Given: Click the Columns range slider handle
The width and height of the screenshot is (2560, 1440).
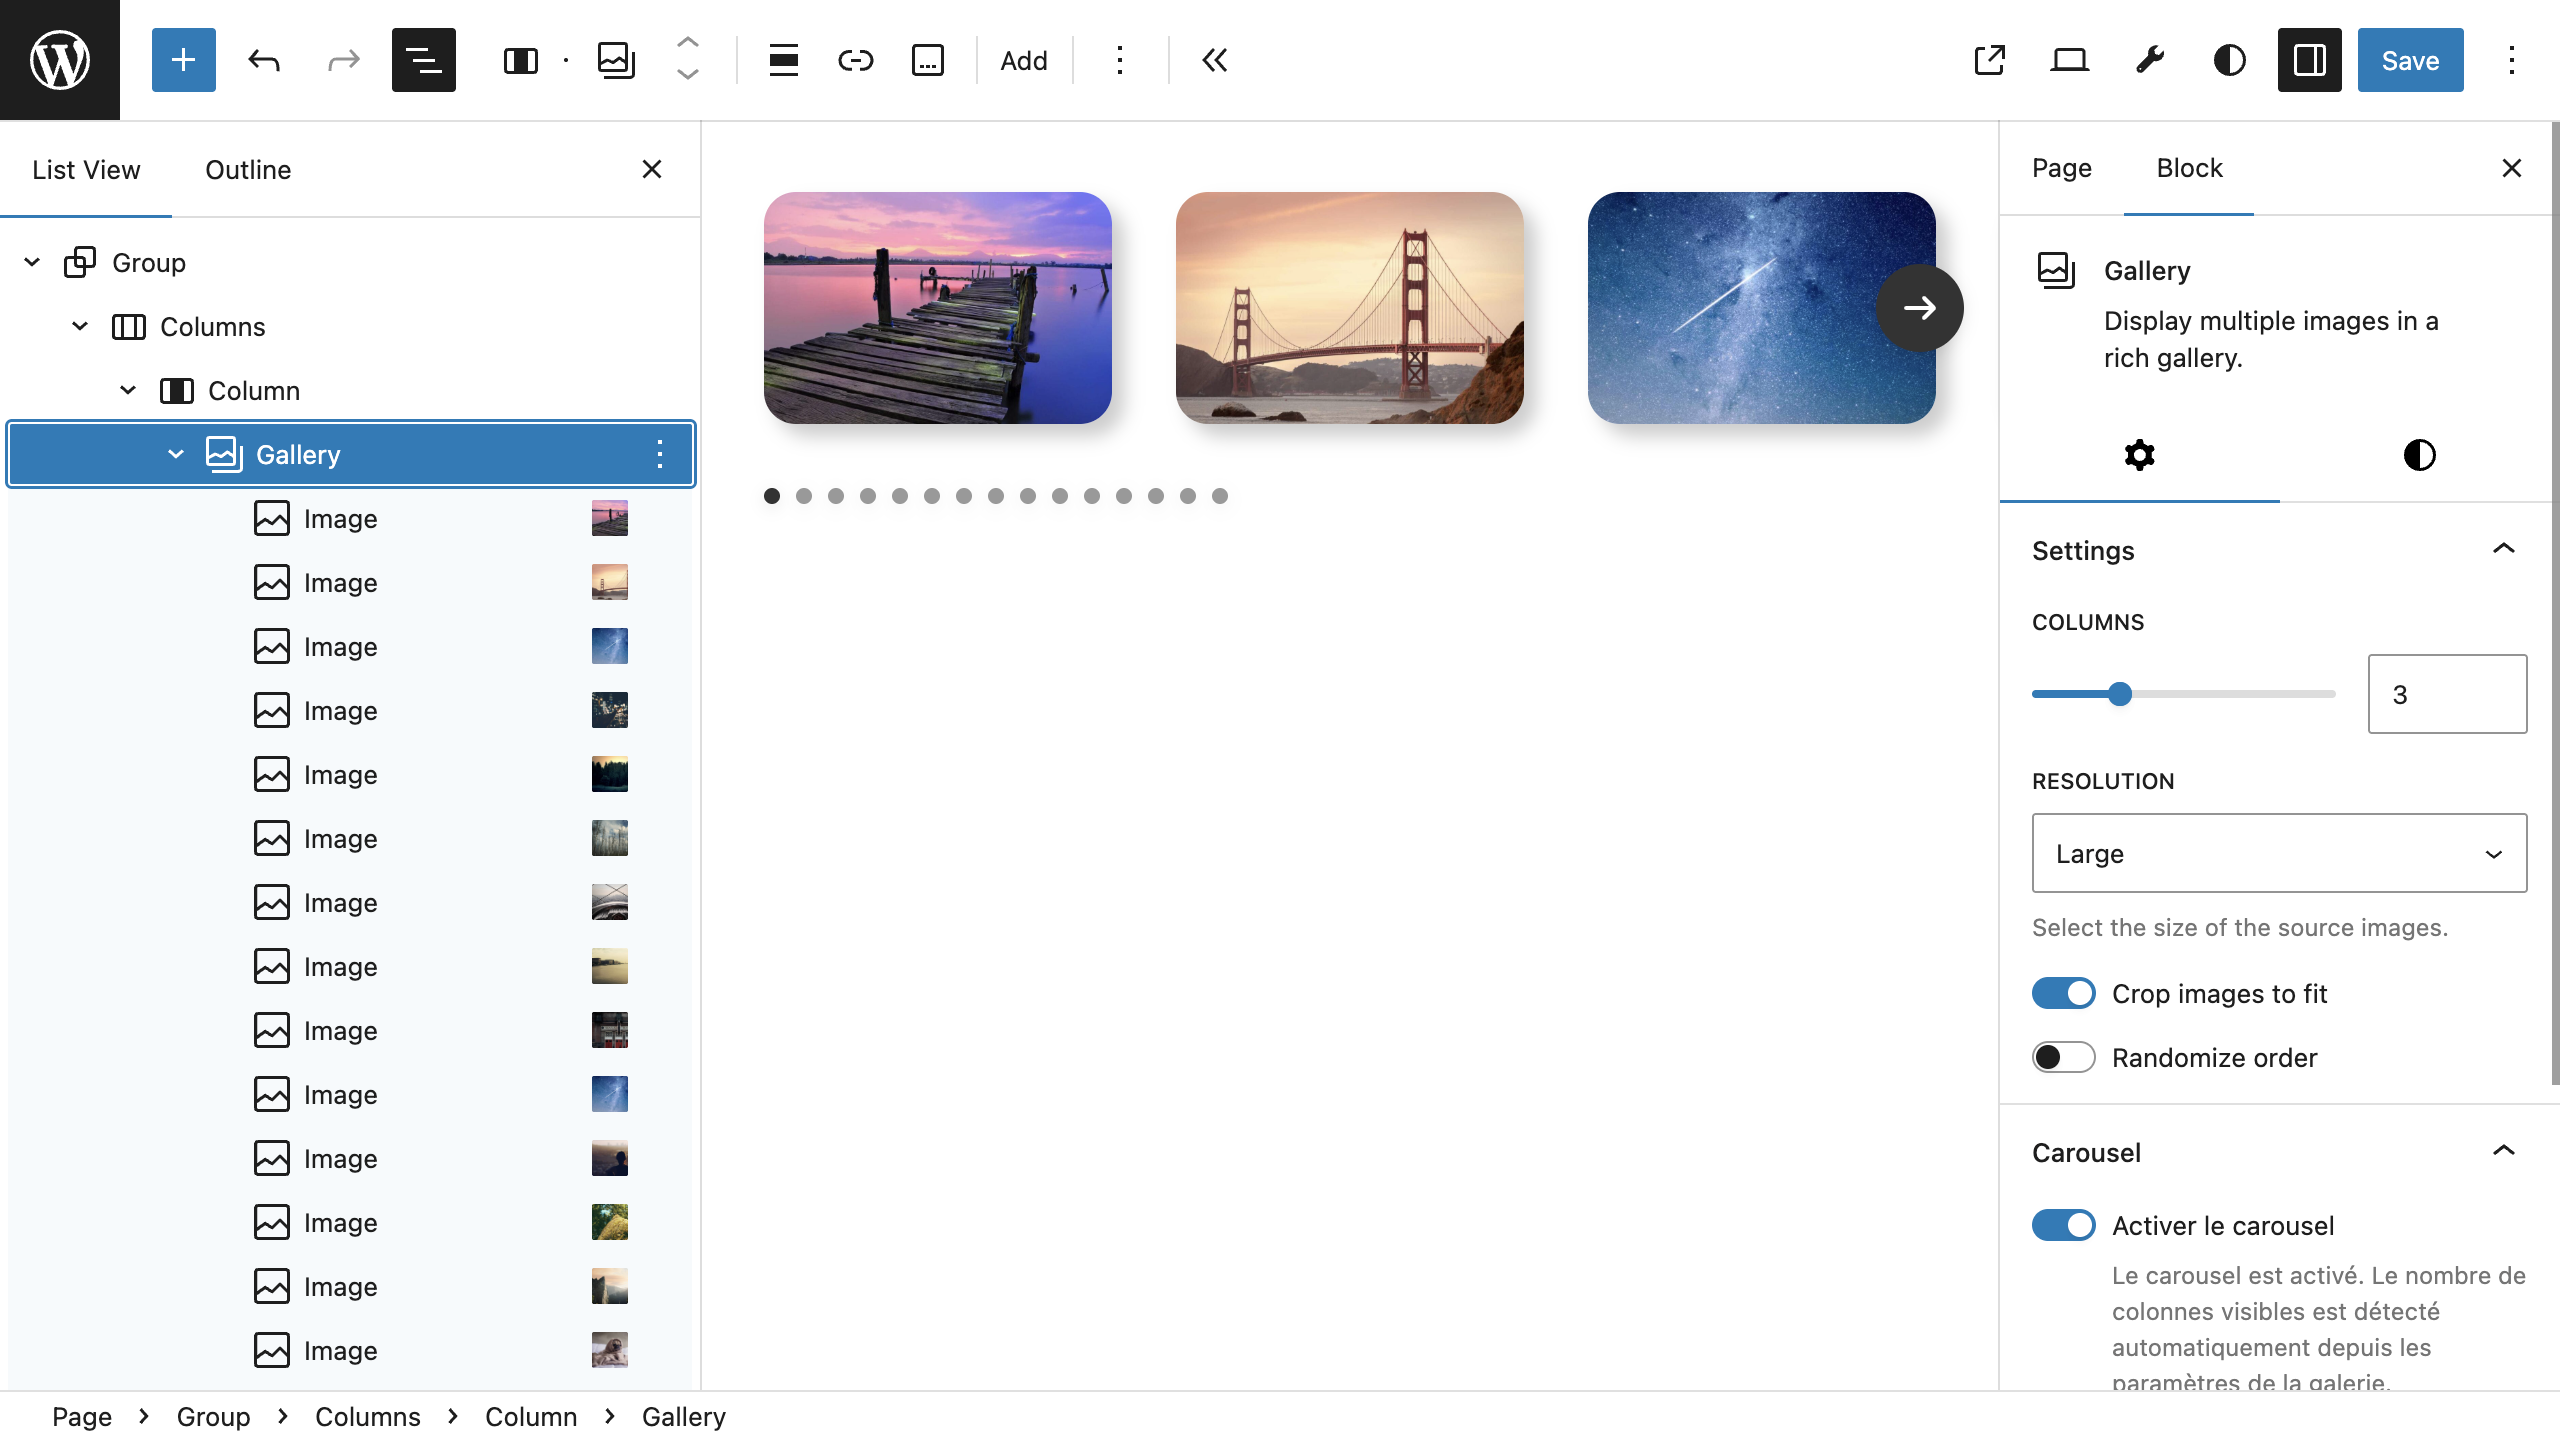Looking at the screenshot, I should tap(2119, 694).
